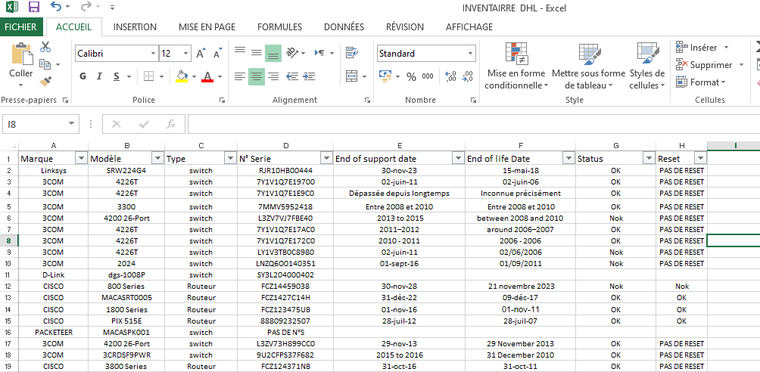Toggle align right button

pyautogui.click(x=273, y=76)
